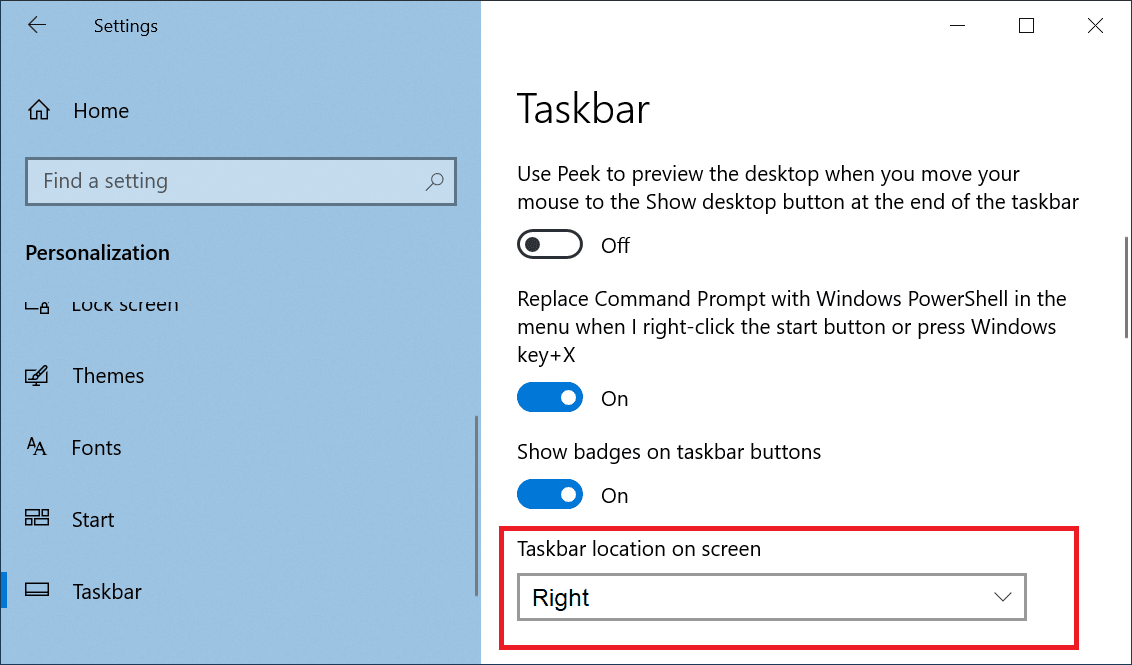Click the dropdown chevron next to Right

1002,597
